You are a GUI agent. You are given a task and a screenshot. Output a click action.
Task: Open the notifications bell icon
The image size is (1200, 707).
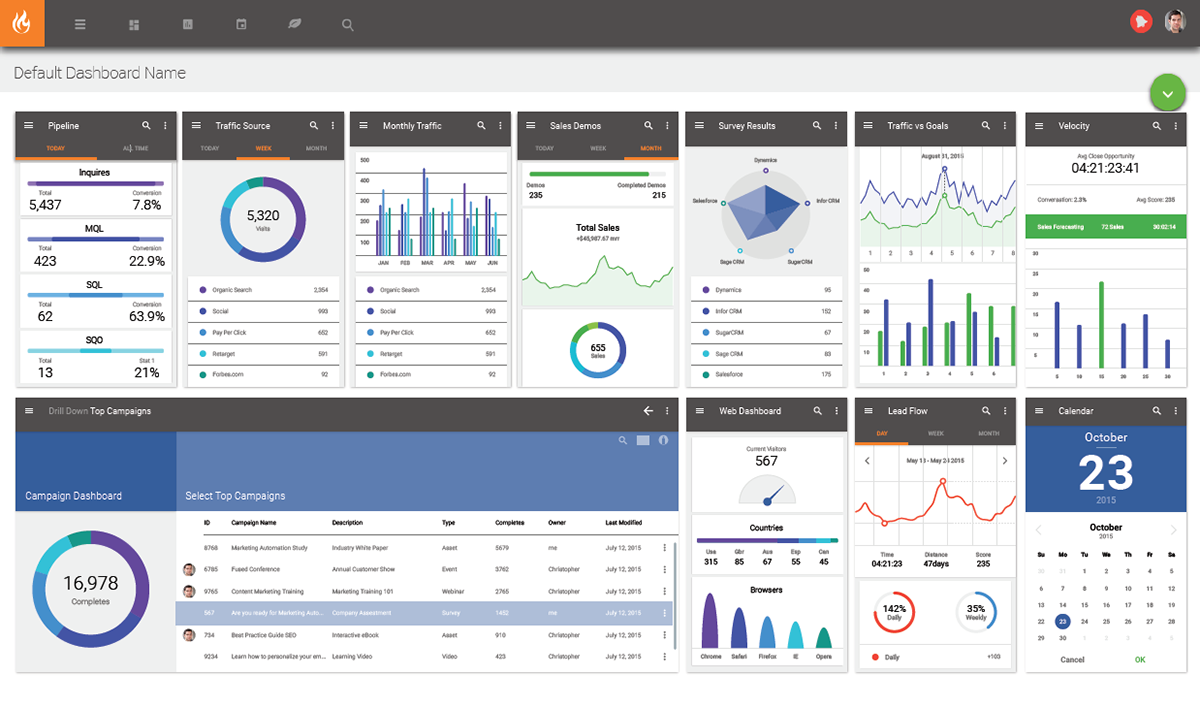coord(1141,21)
